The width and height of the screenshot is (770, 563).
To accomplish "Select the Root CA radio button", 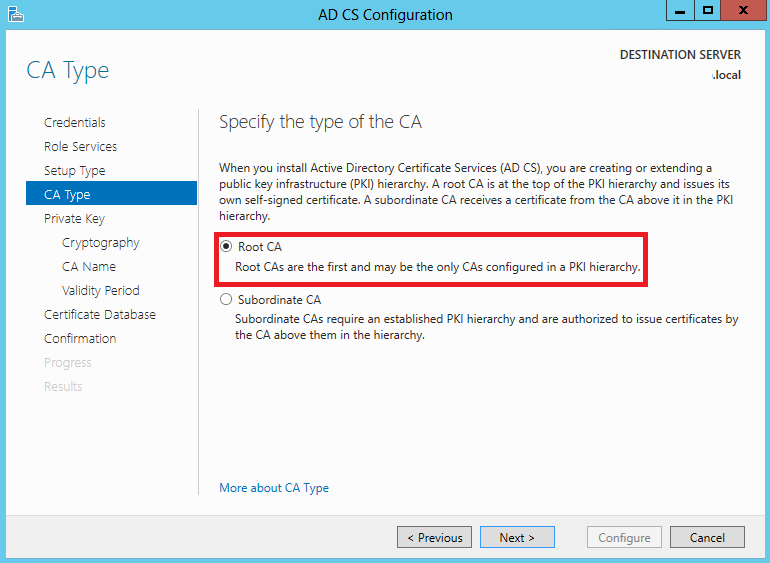I will click(x=226, y=246).
